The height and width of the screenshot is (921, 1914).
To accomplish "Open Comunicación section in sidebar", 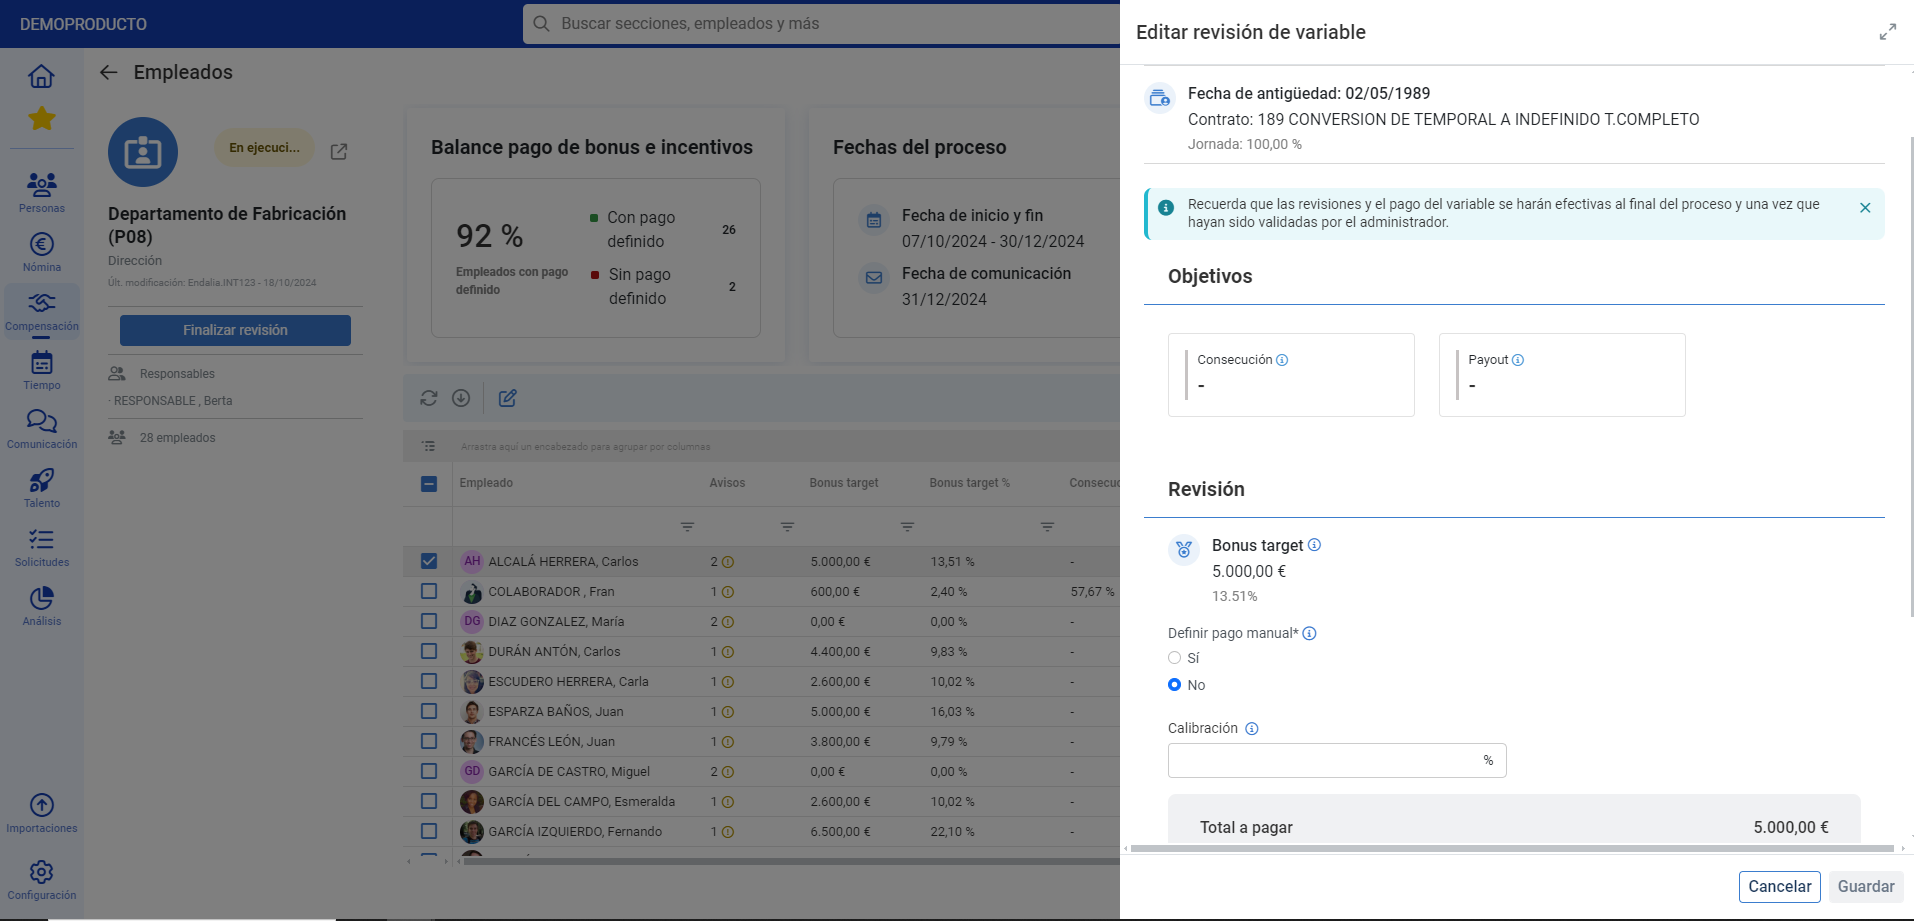I will [x=41, y=429].
